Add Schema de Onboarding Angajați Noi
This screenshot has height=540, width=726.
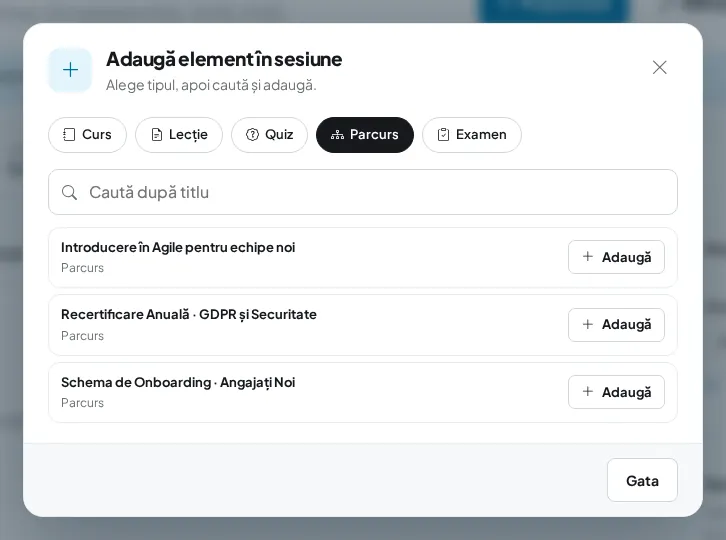tap(616, 392)
